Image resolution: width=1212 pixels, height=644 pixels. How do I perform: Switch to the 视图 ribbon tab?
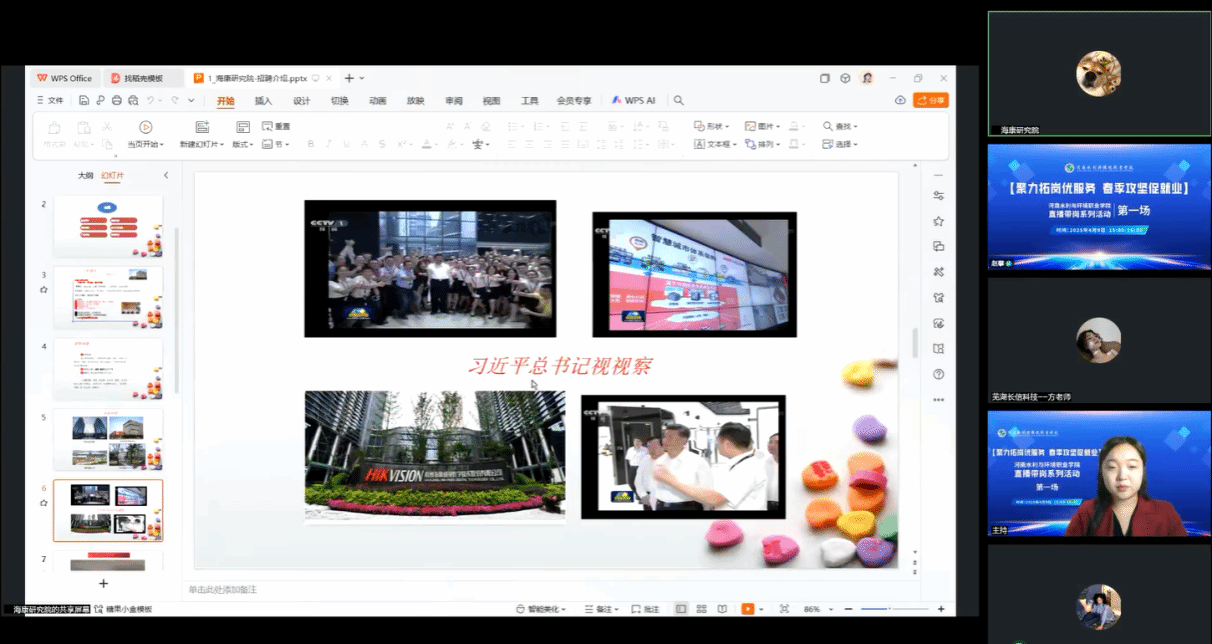click(x=491, y=101)
